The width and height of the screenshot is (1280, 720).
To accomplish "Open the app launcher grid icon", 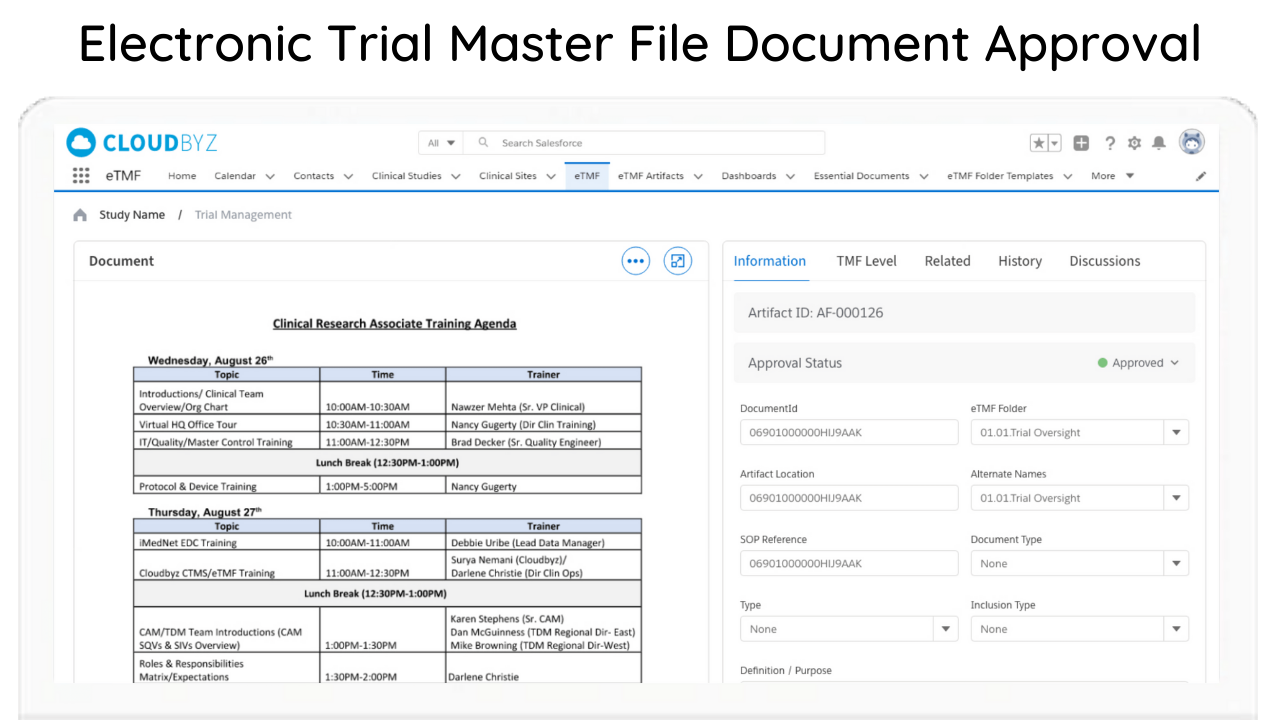I will click(x=81, y=176).
